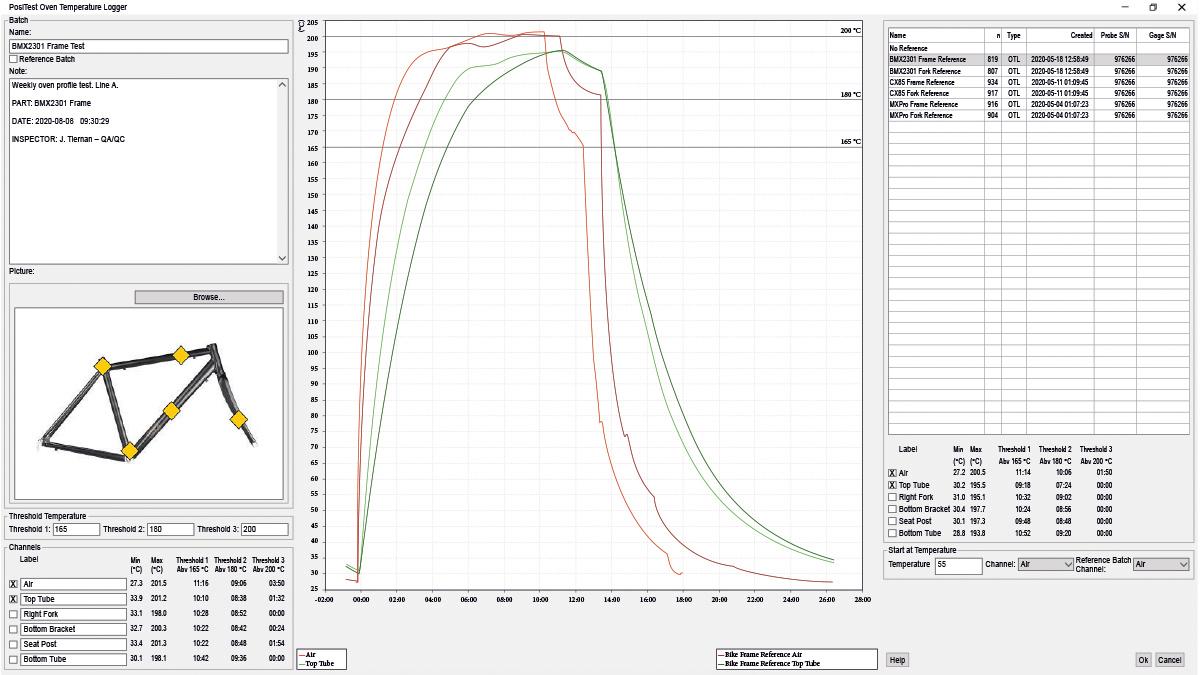This screenshot has height=675, width=1200.
Task: Click the red Air legend swatch
Action: tap(302, 655)
